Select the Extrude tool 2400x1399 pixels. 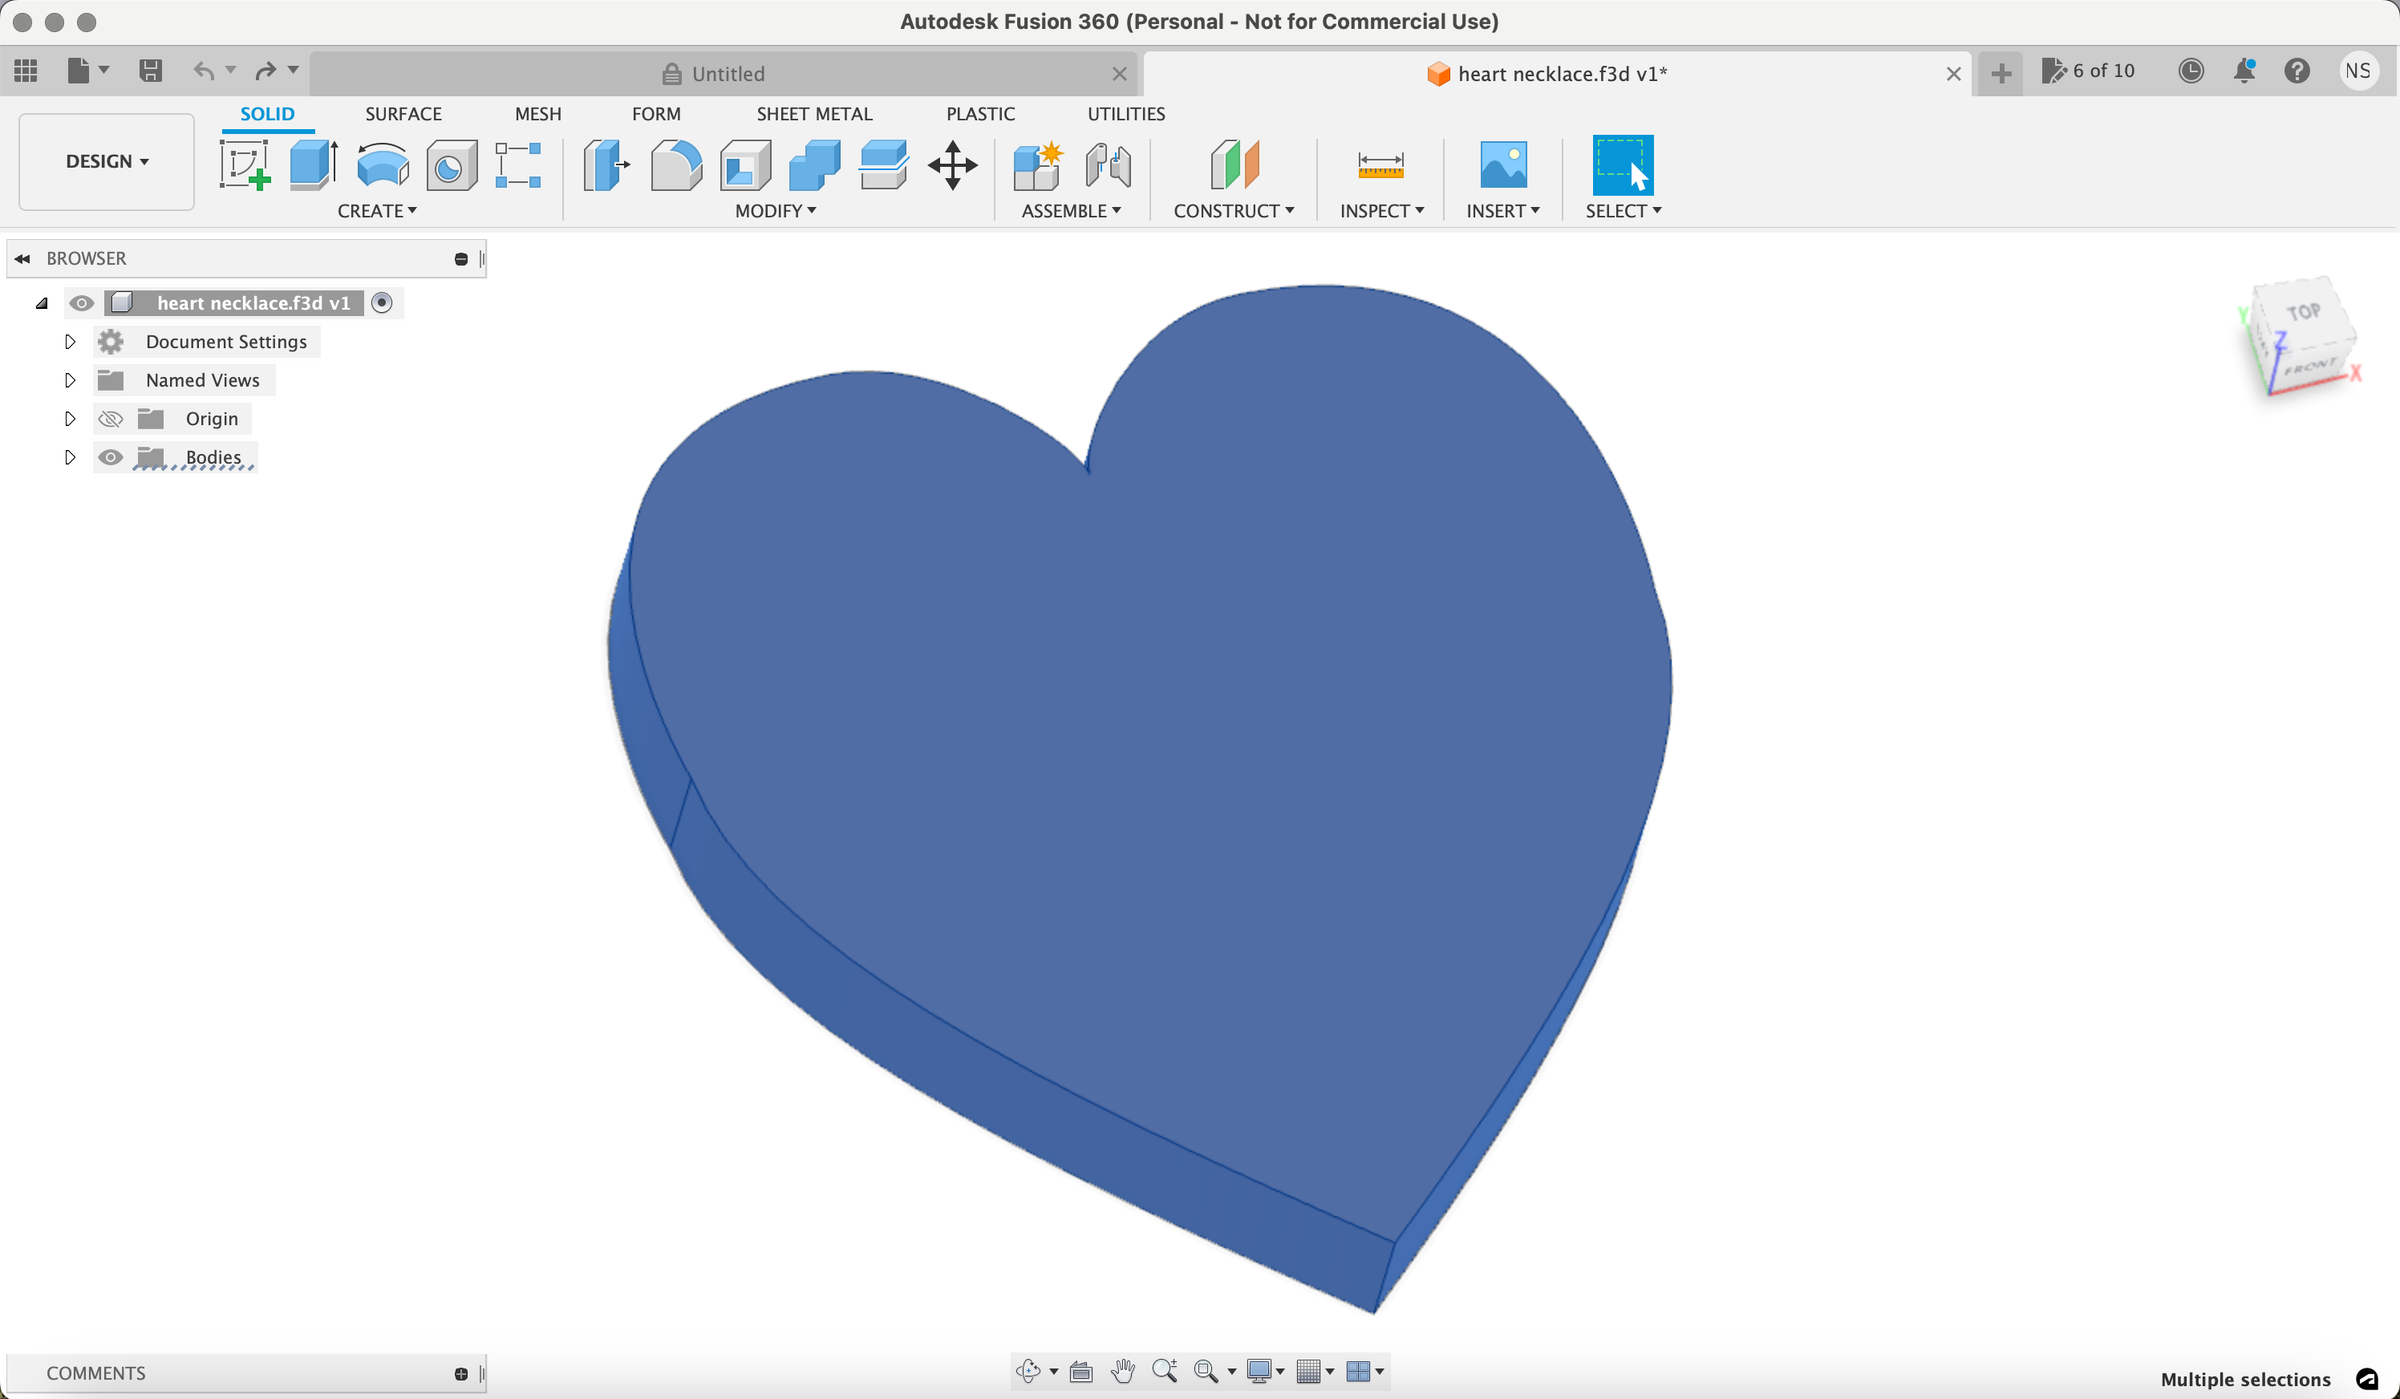click(x=312, y=165)
